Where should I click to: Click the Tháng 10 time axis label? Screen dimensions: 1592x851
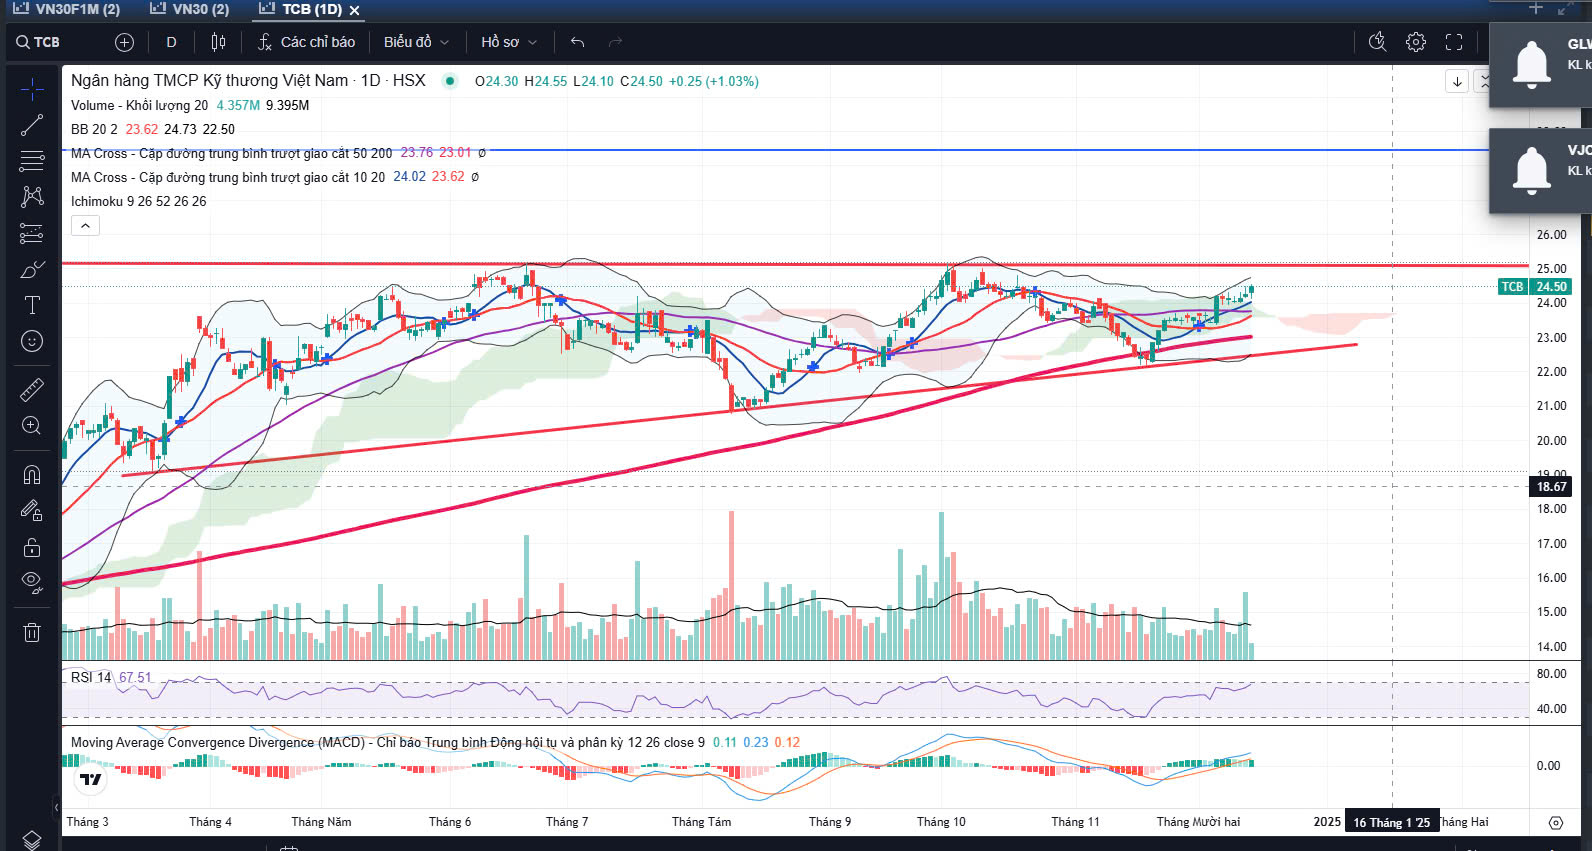tap(941, 822)
